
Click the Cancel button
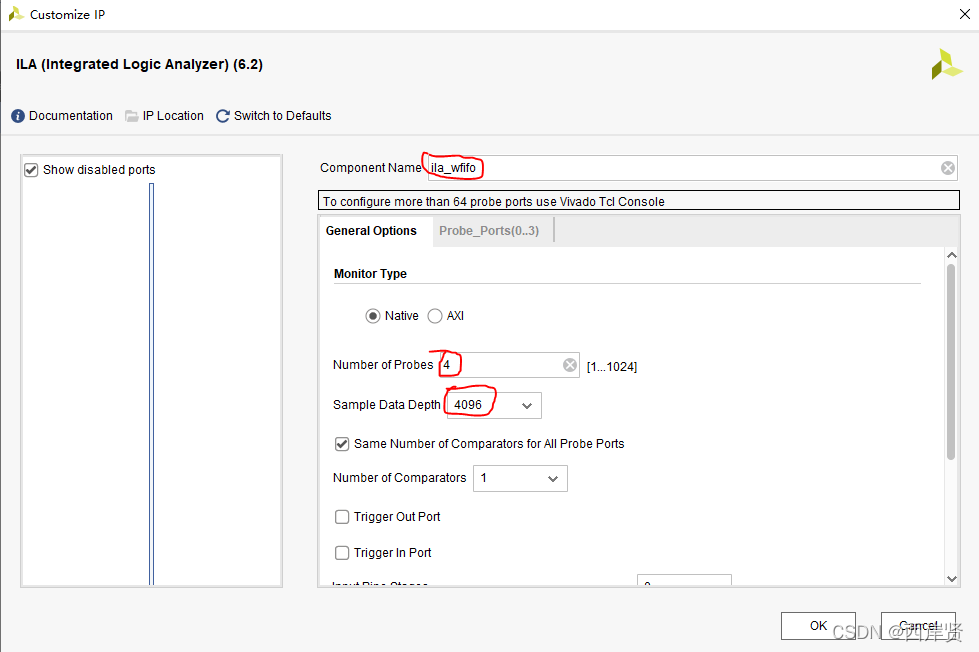pyautogui.click(x=918, y=626)
